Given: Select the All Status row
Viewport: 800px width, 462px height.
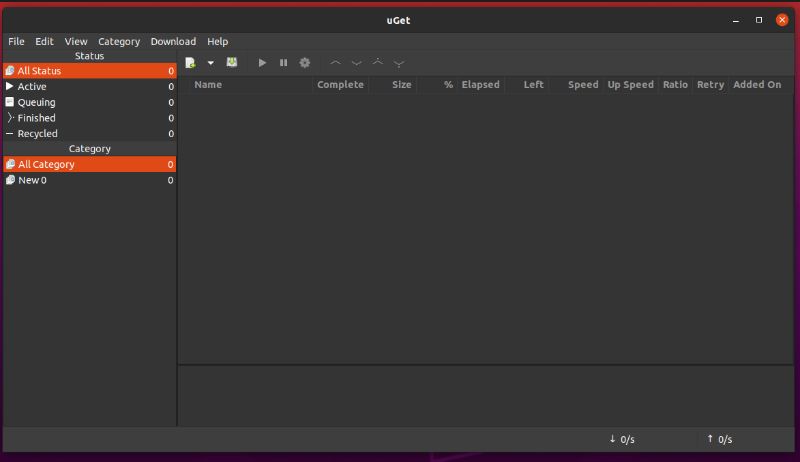Looking at the screenshot, I should pyautogui.click(x=90, y=71).
